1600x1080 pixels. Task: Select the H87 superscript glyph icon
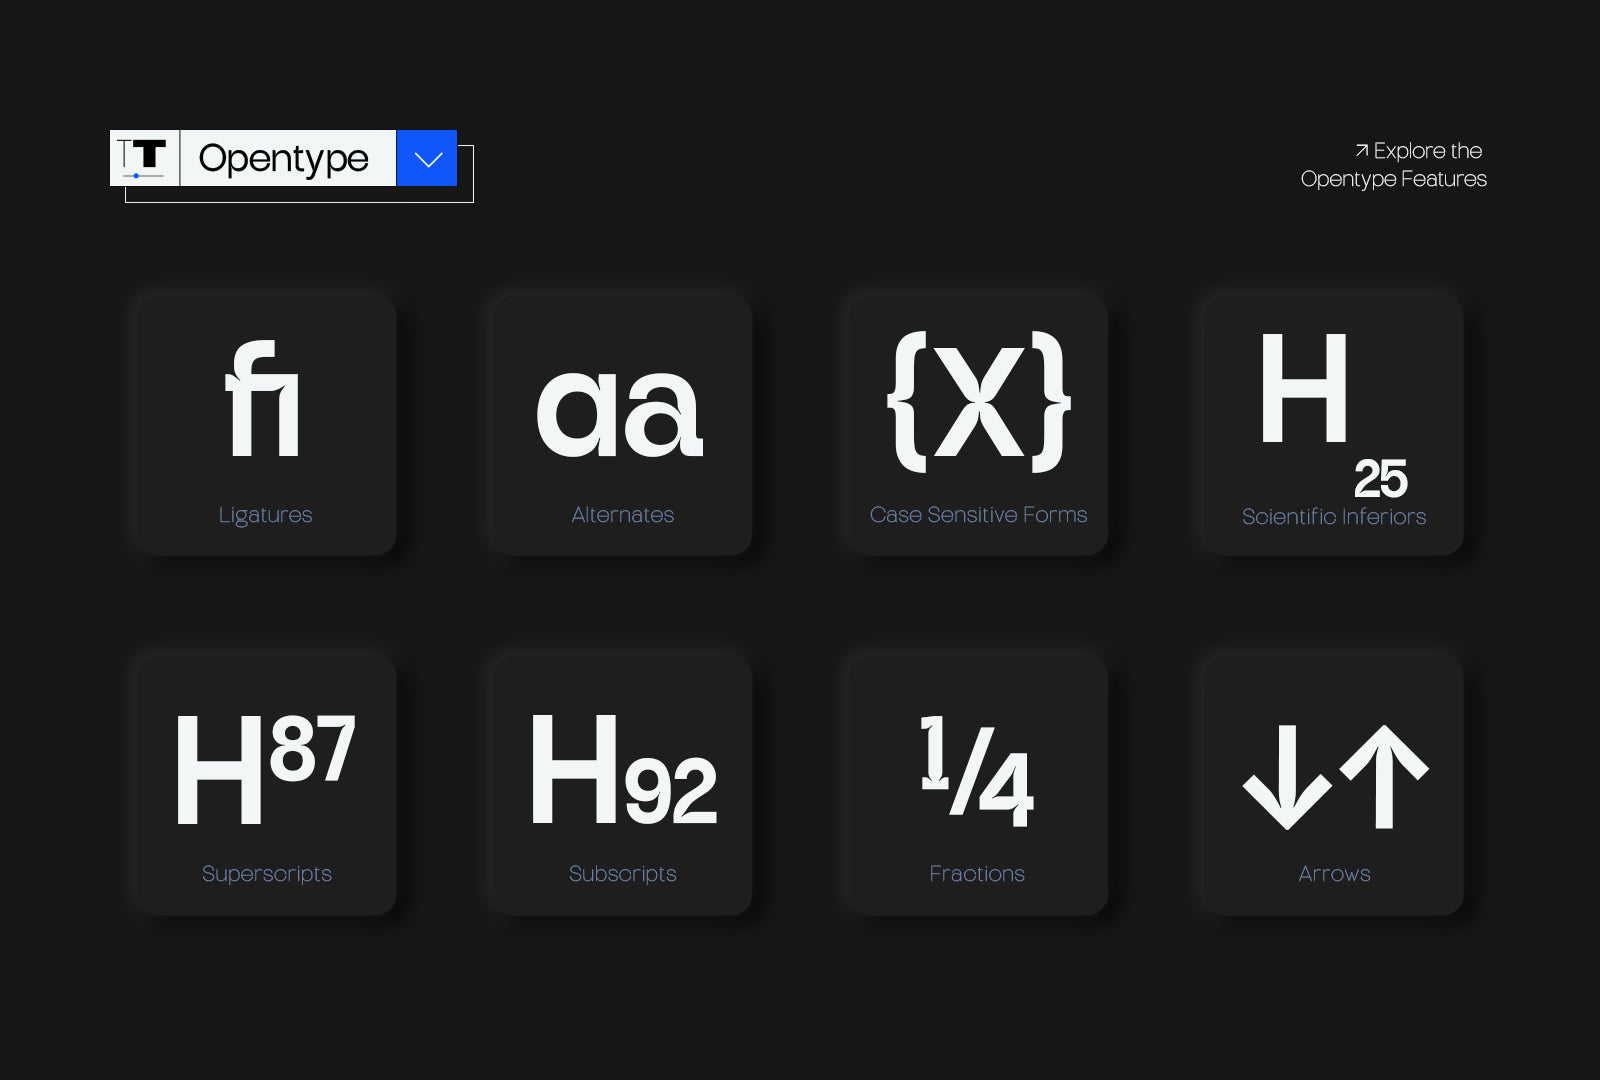pos(265,768)
